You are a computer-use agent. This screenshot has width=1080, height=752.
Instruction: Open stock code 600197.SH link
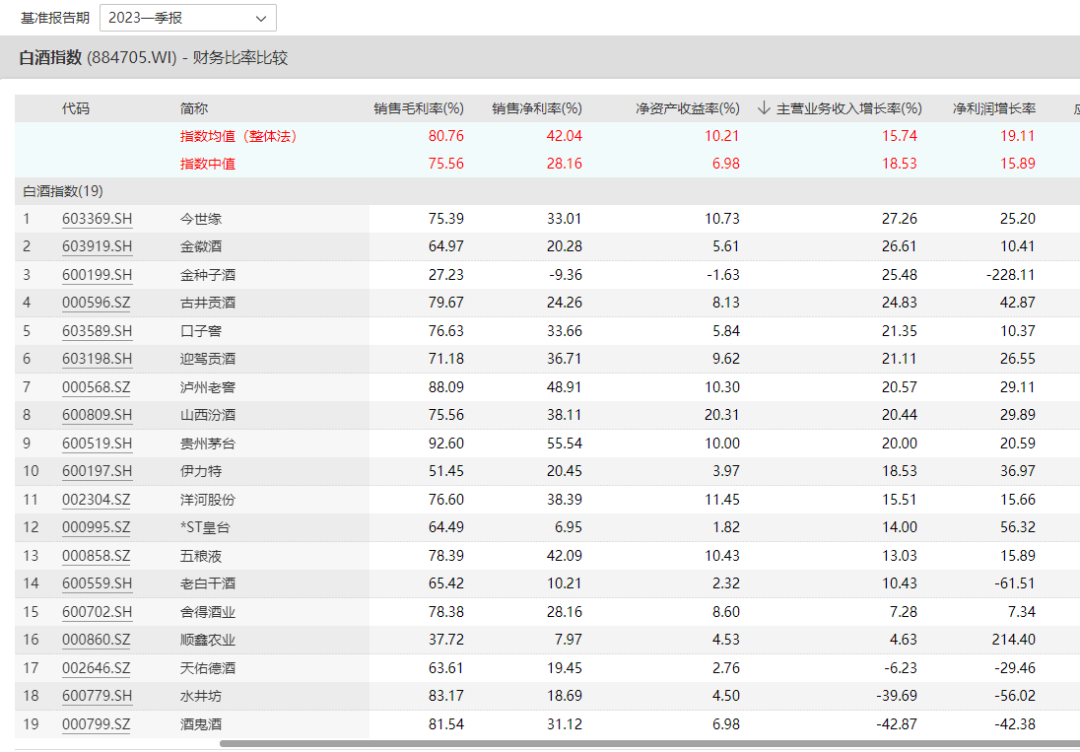pos(97,471)
